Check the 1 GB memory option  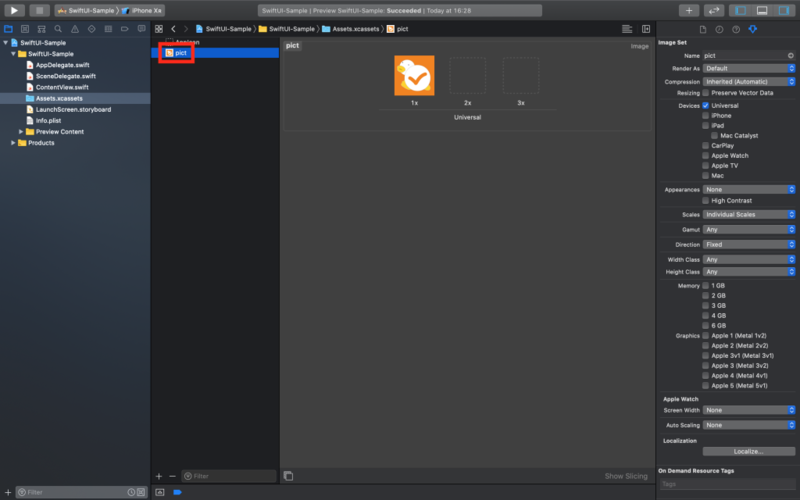706,286
